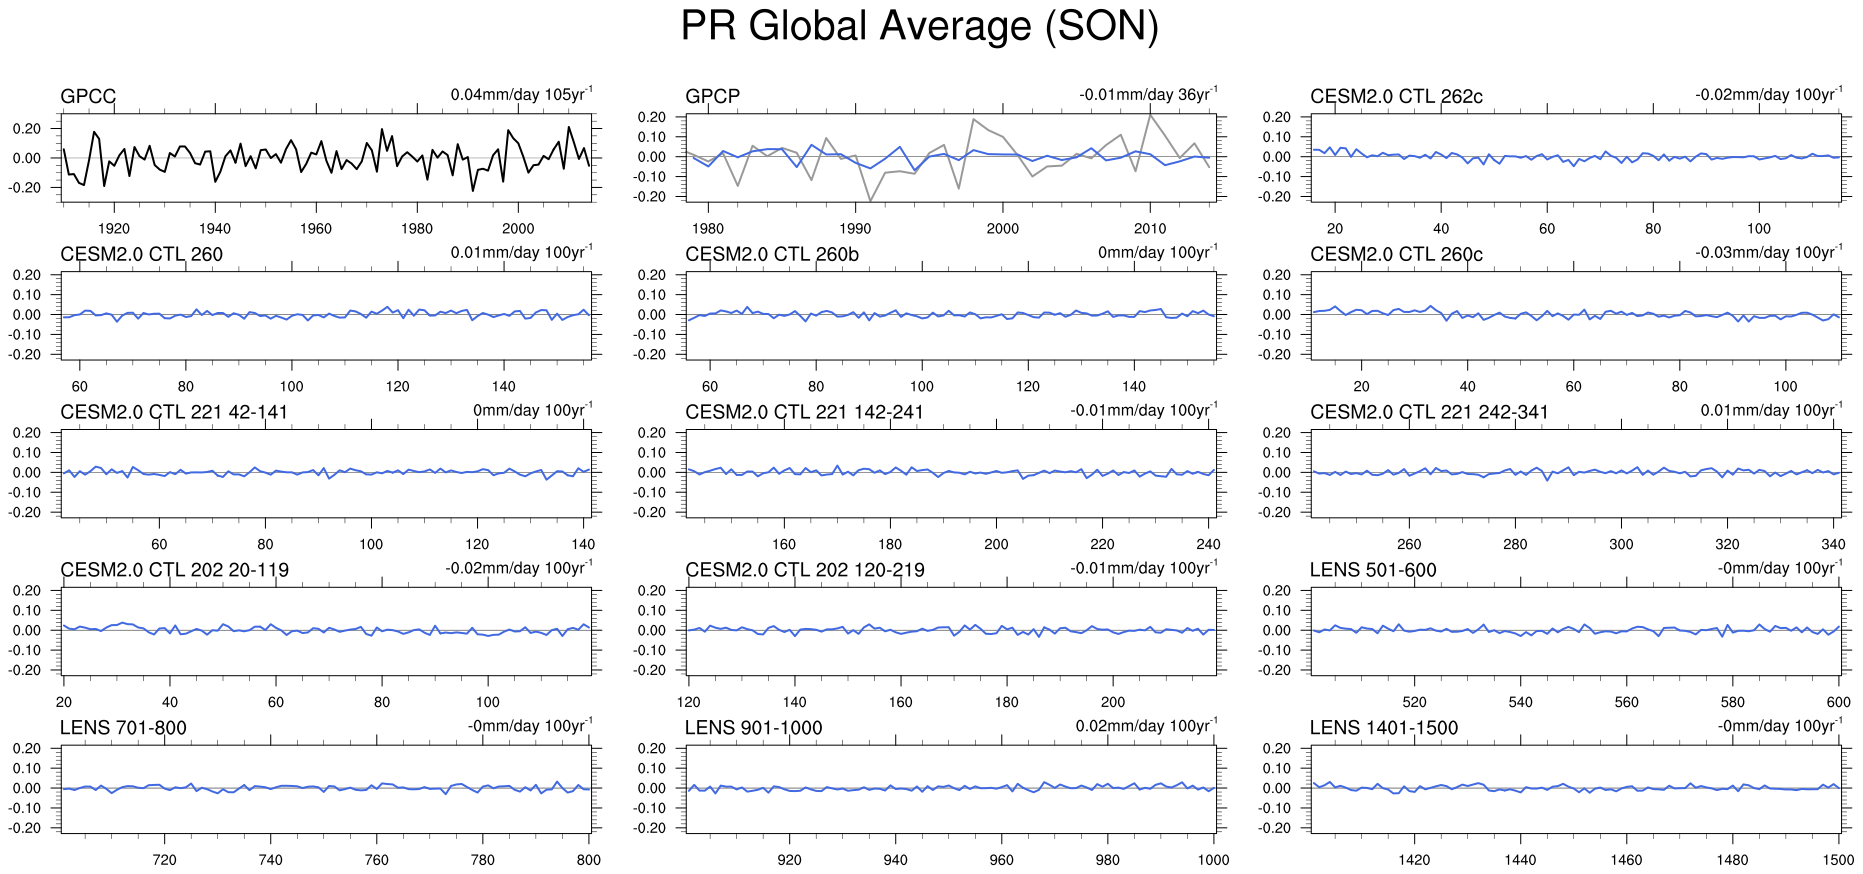Click the PR Global Average (SON) title
Viewport: 1863px width, 874px height.
coord(919,26)
